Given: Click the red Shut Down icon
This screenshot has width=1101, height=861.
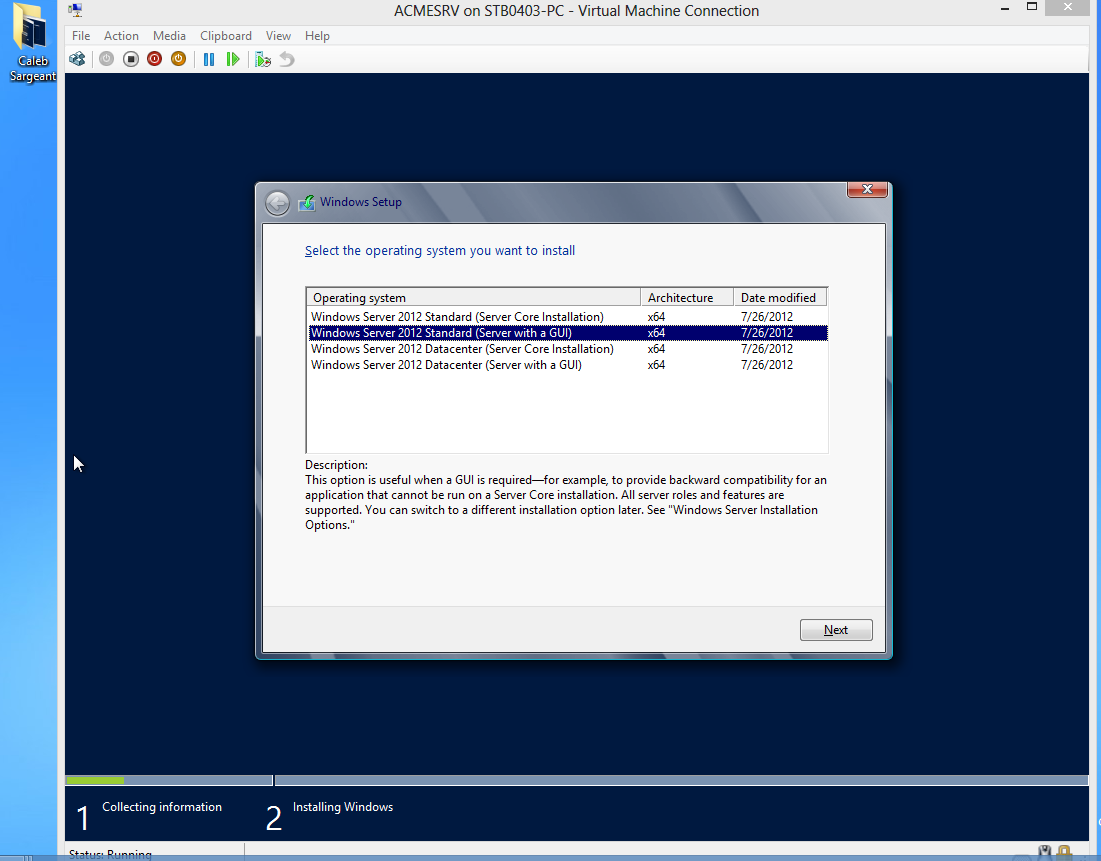Looking at the screenshot, I should (x=154, y=59).
